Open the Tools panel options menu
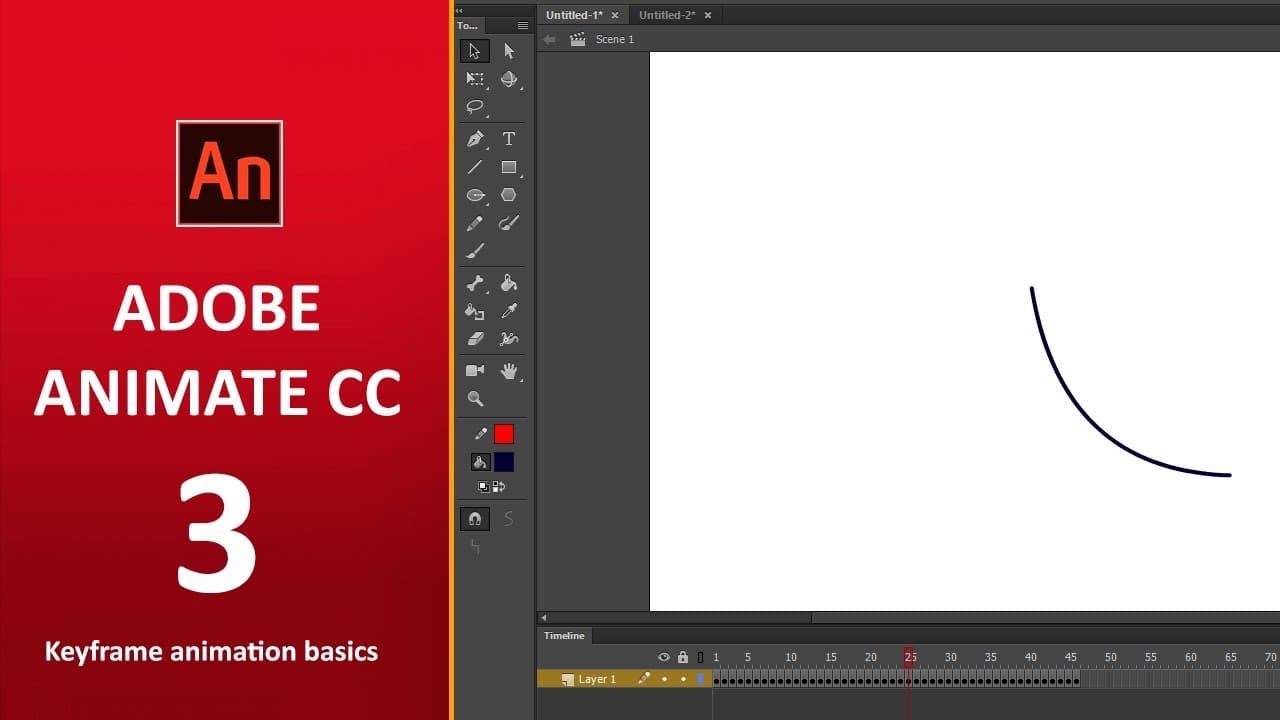The height and width of the screenshot is (720, 1280). coord(522,26)
